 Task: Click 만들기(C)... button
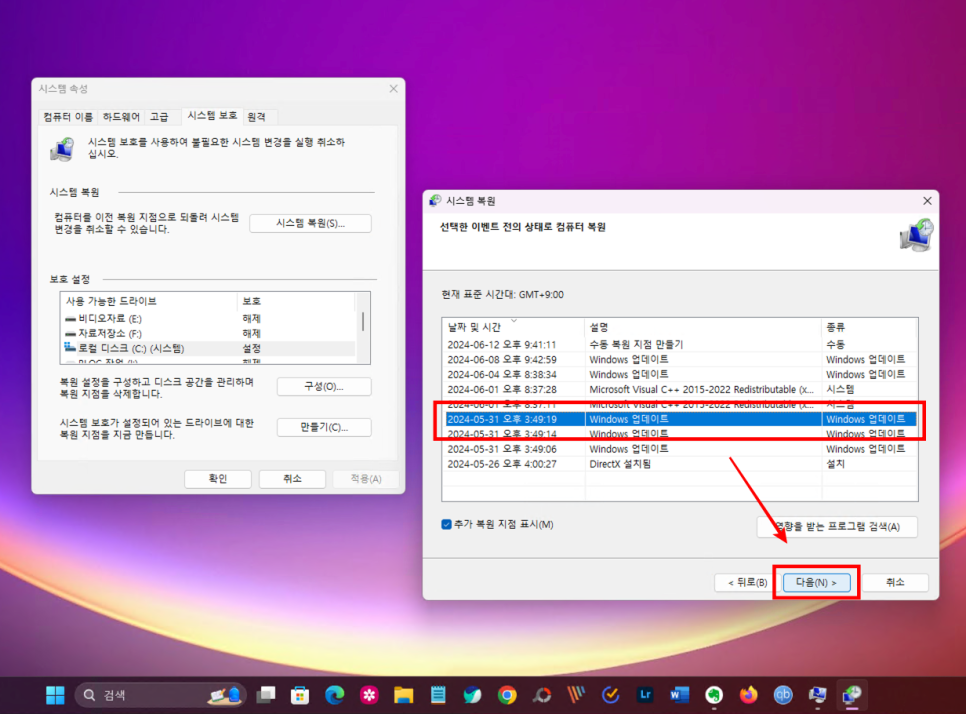tap(324, 427)
